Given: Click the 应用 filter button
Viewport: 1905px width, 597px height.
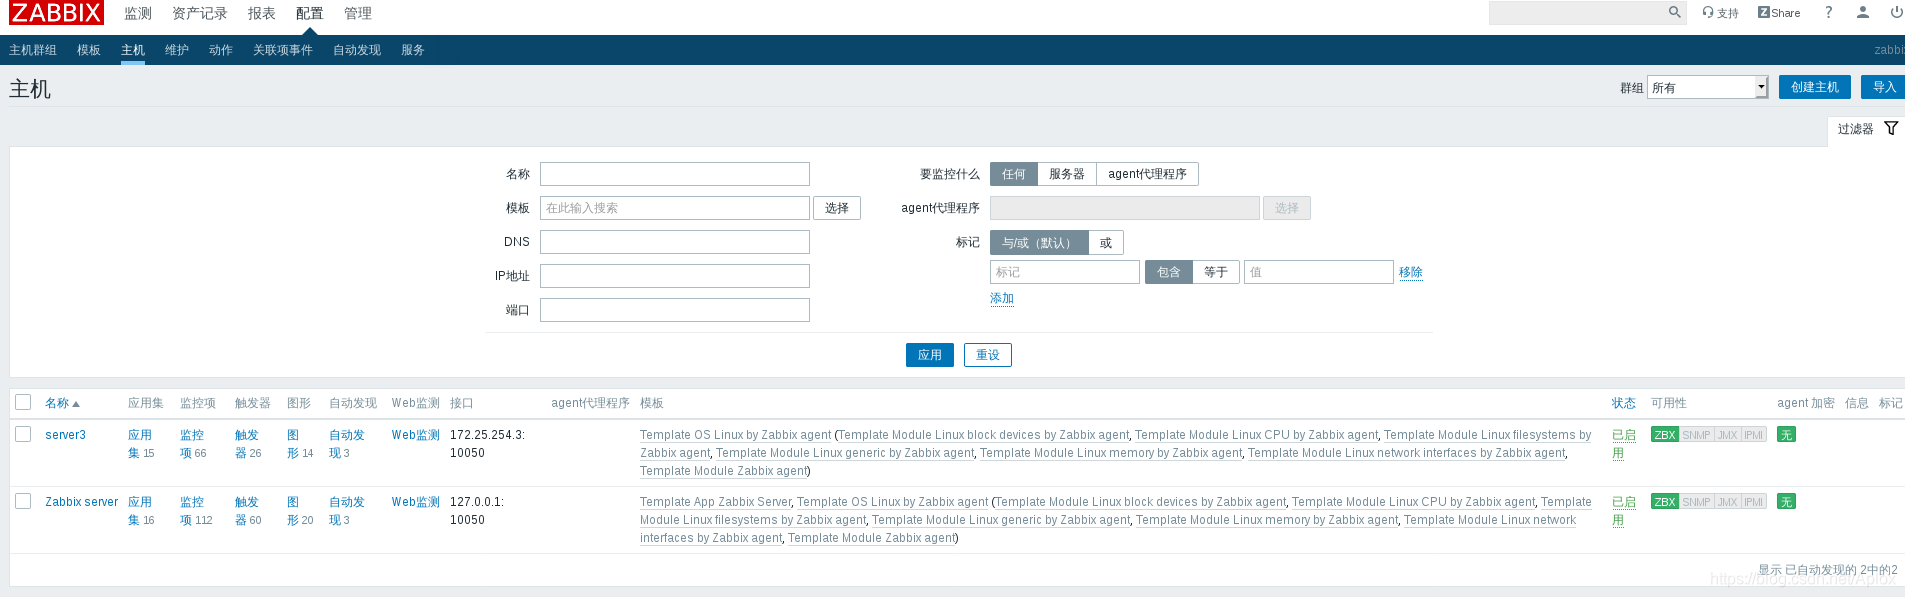Looking at the screenshot, I should coord(930,355).
